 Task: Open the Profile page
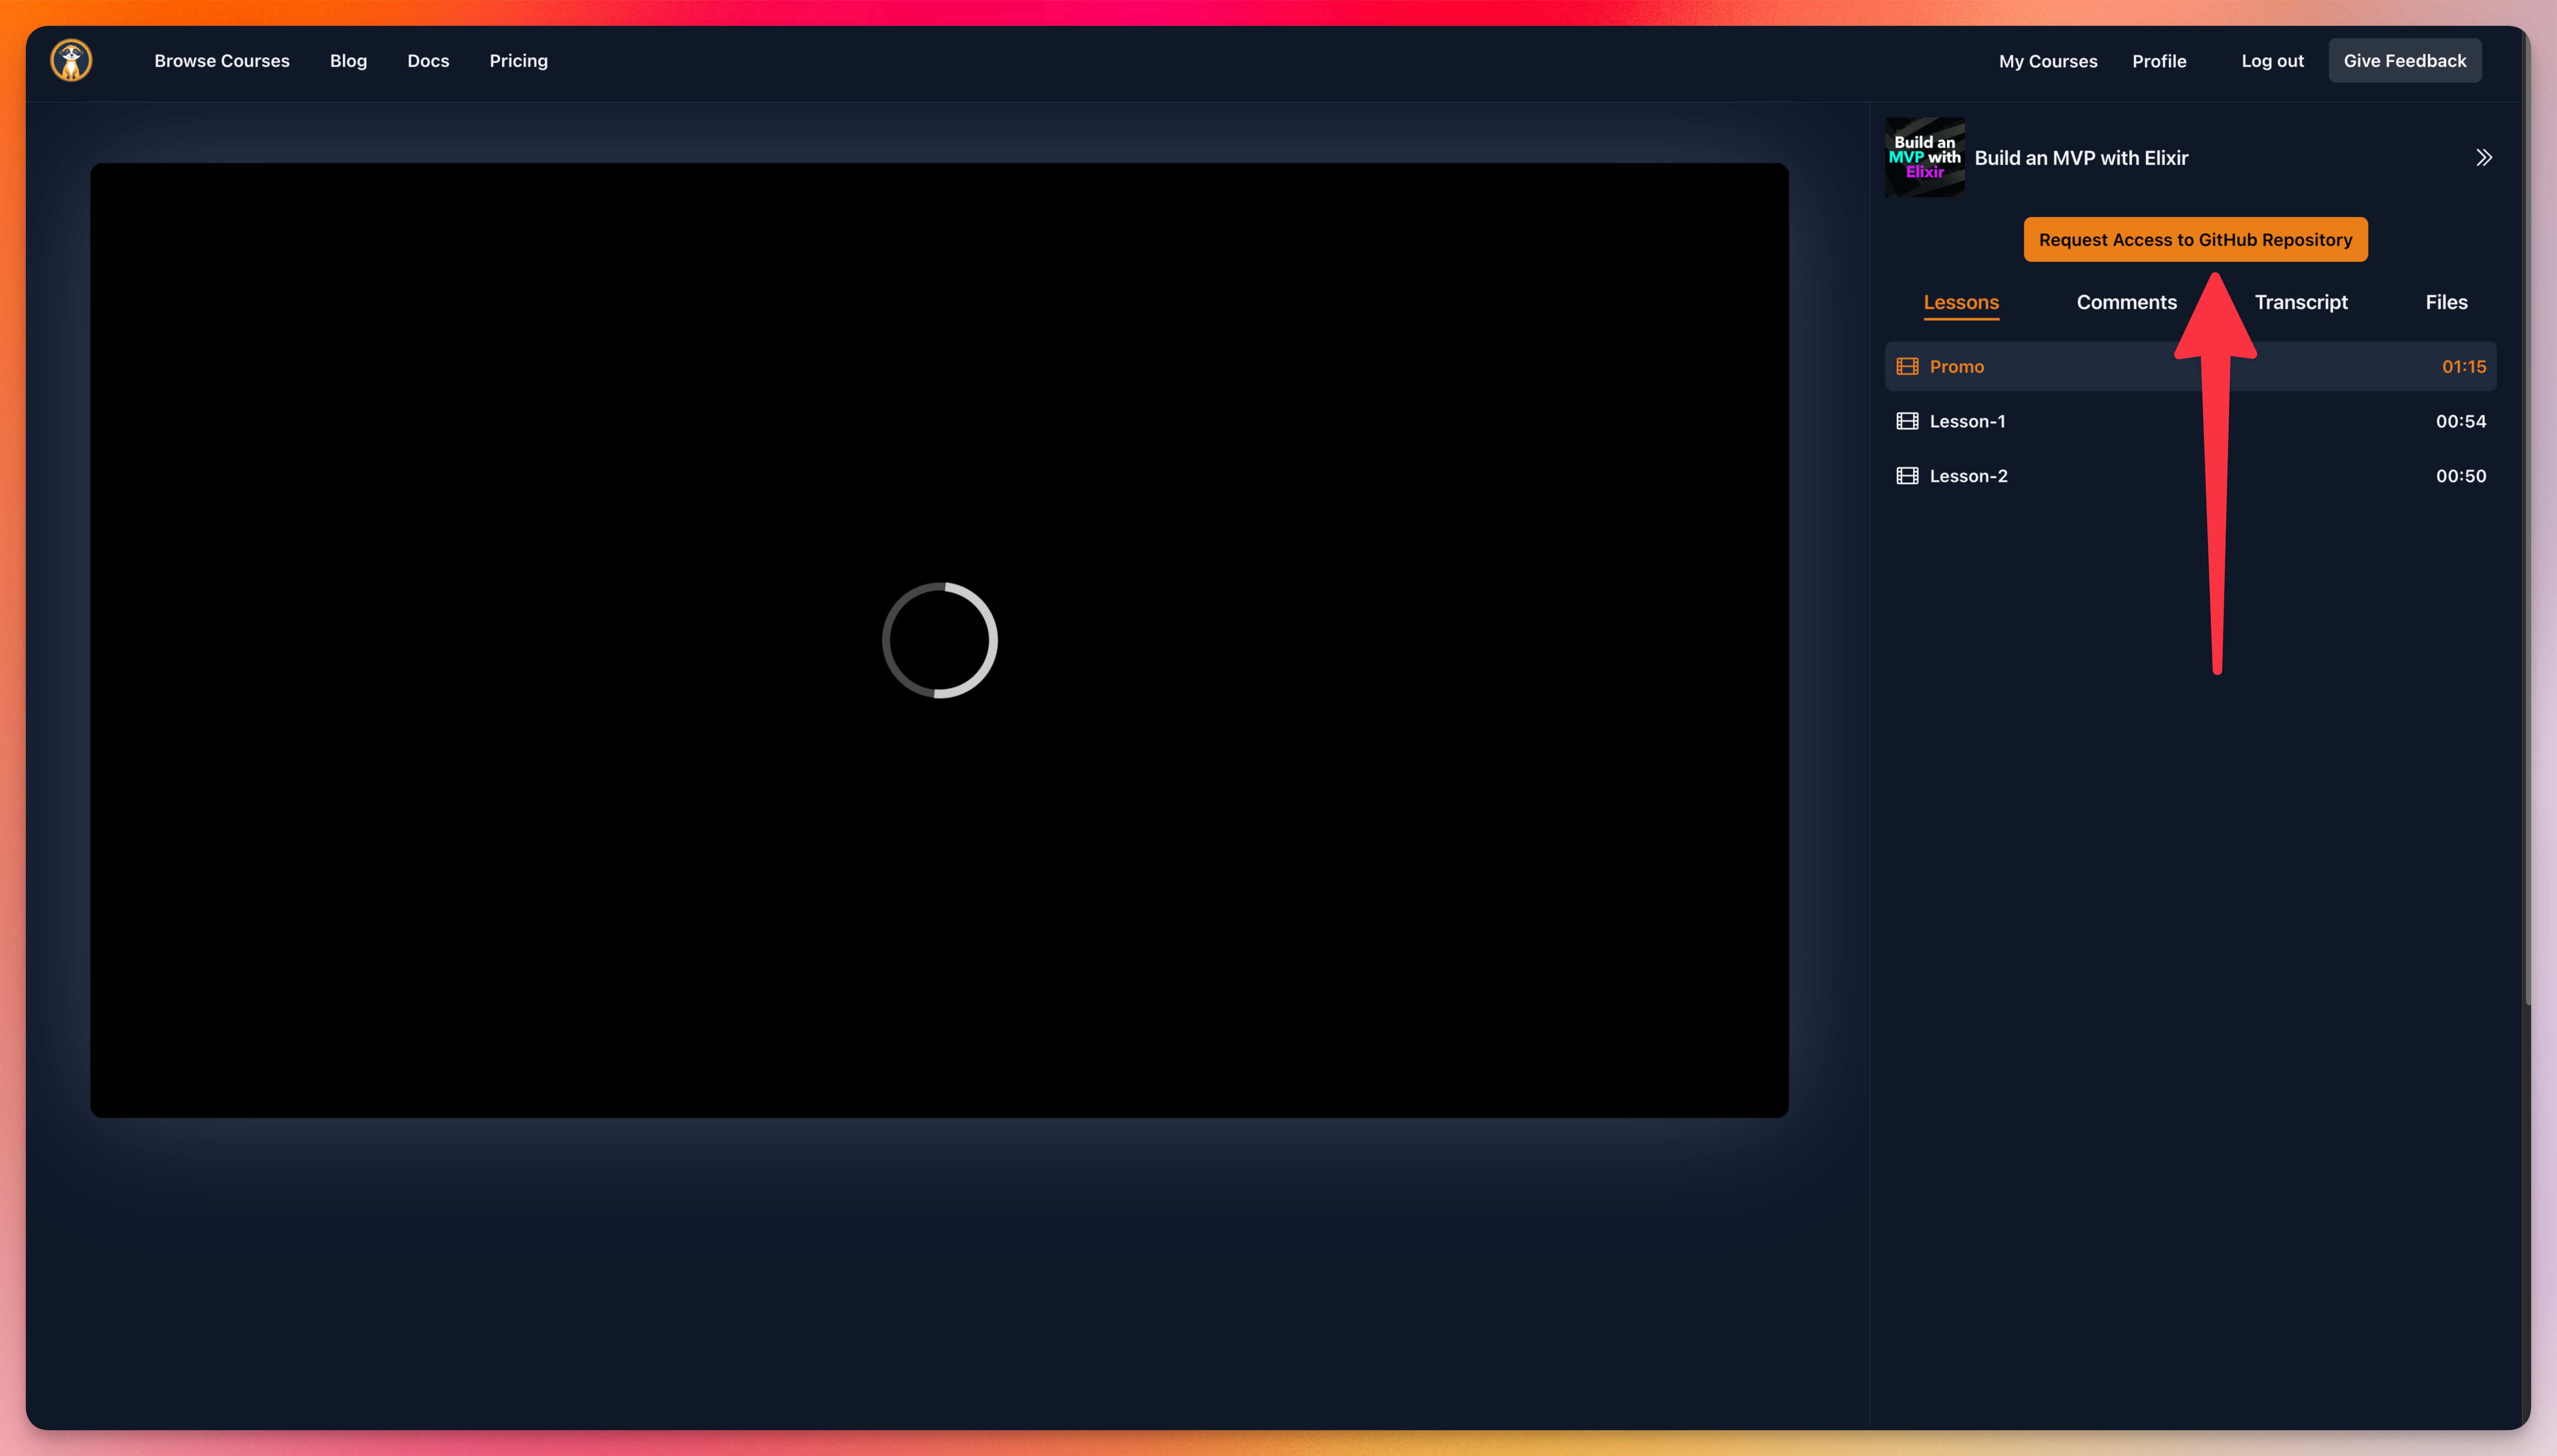2158,61
